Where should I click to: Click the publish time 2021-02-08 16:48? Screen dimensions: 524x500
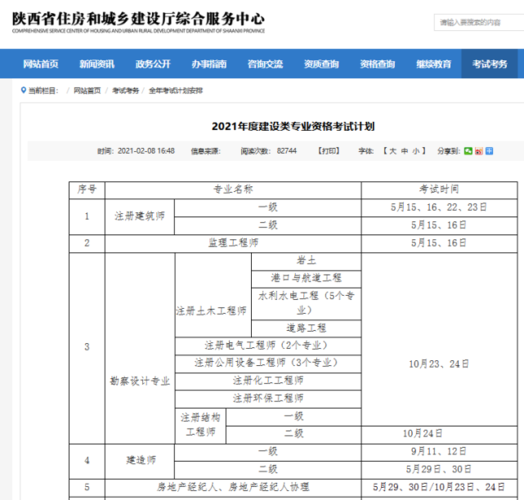pyautogui.click(x=146, y=151)
